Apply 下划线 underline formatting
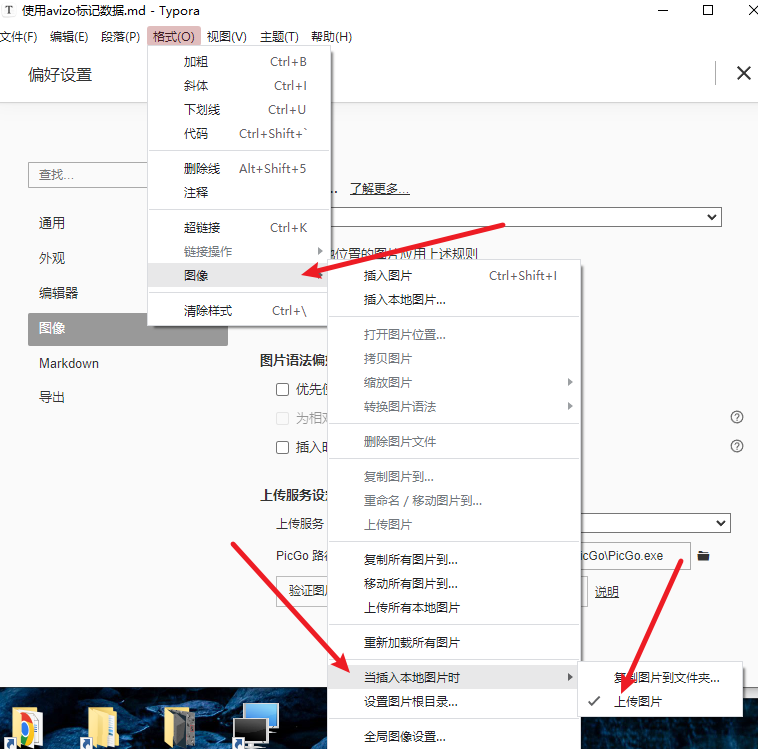The image size is (758, 749). tap(239, 110)
